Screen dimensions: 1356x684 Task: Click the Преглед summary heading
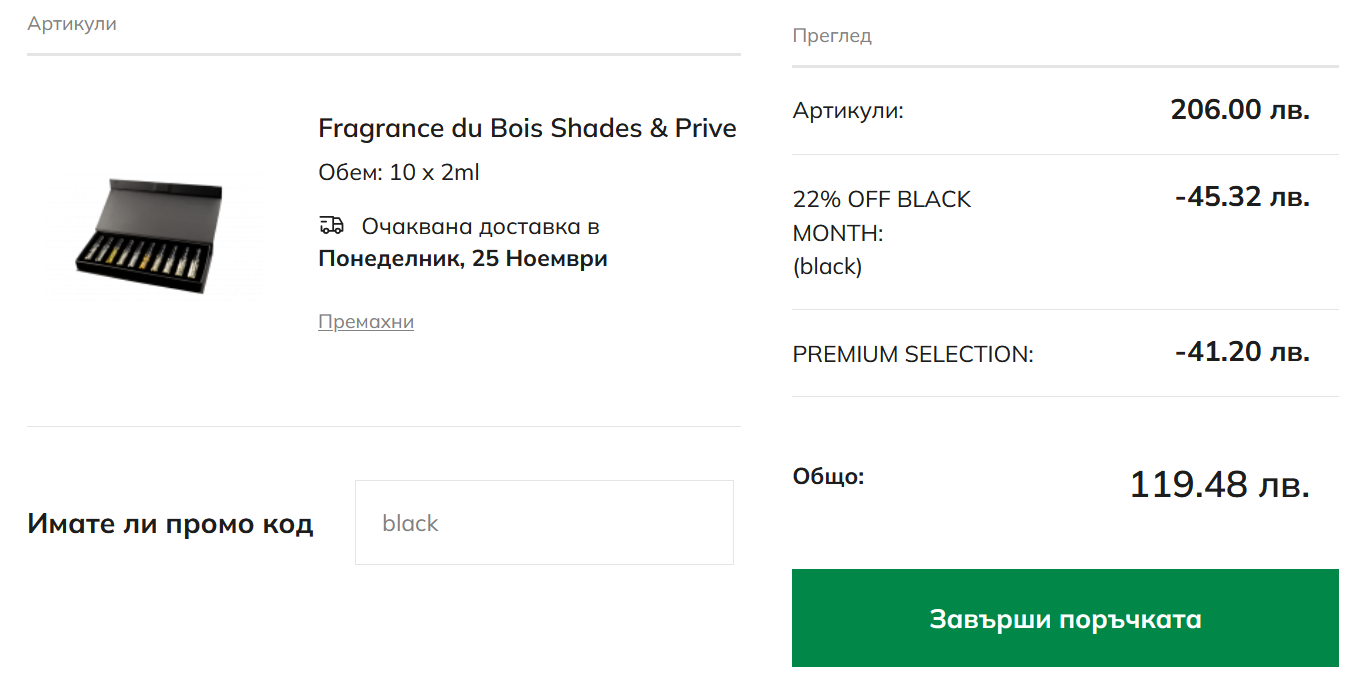tap(832, 36)
